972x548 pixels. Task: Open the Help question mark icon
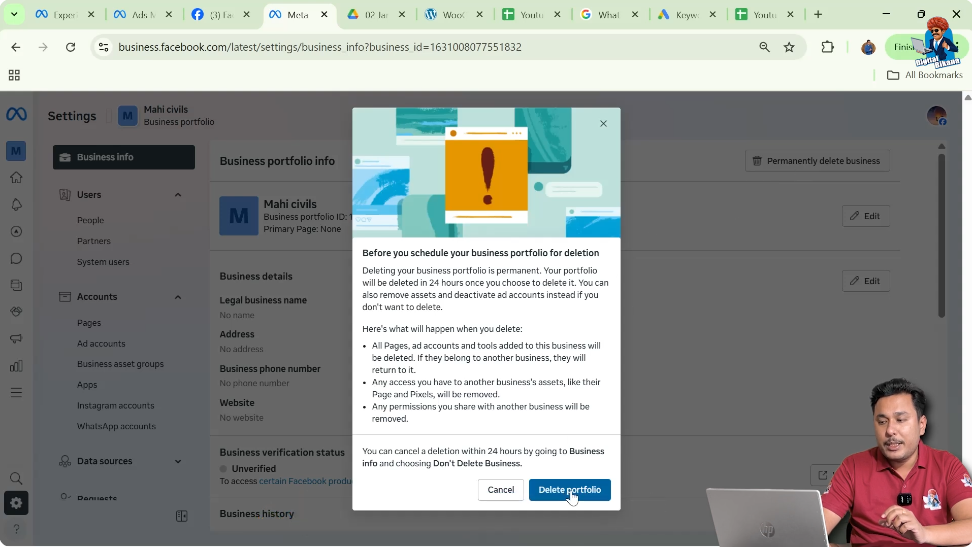coord(16,529)
